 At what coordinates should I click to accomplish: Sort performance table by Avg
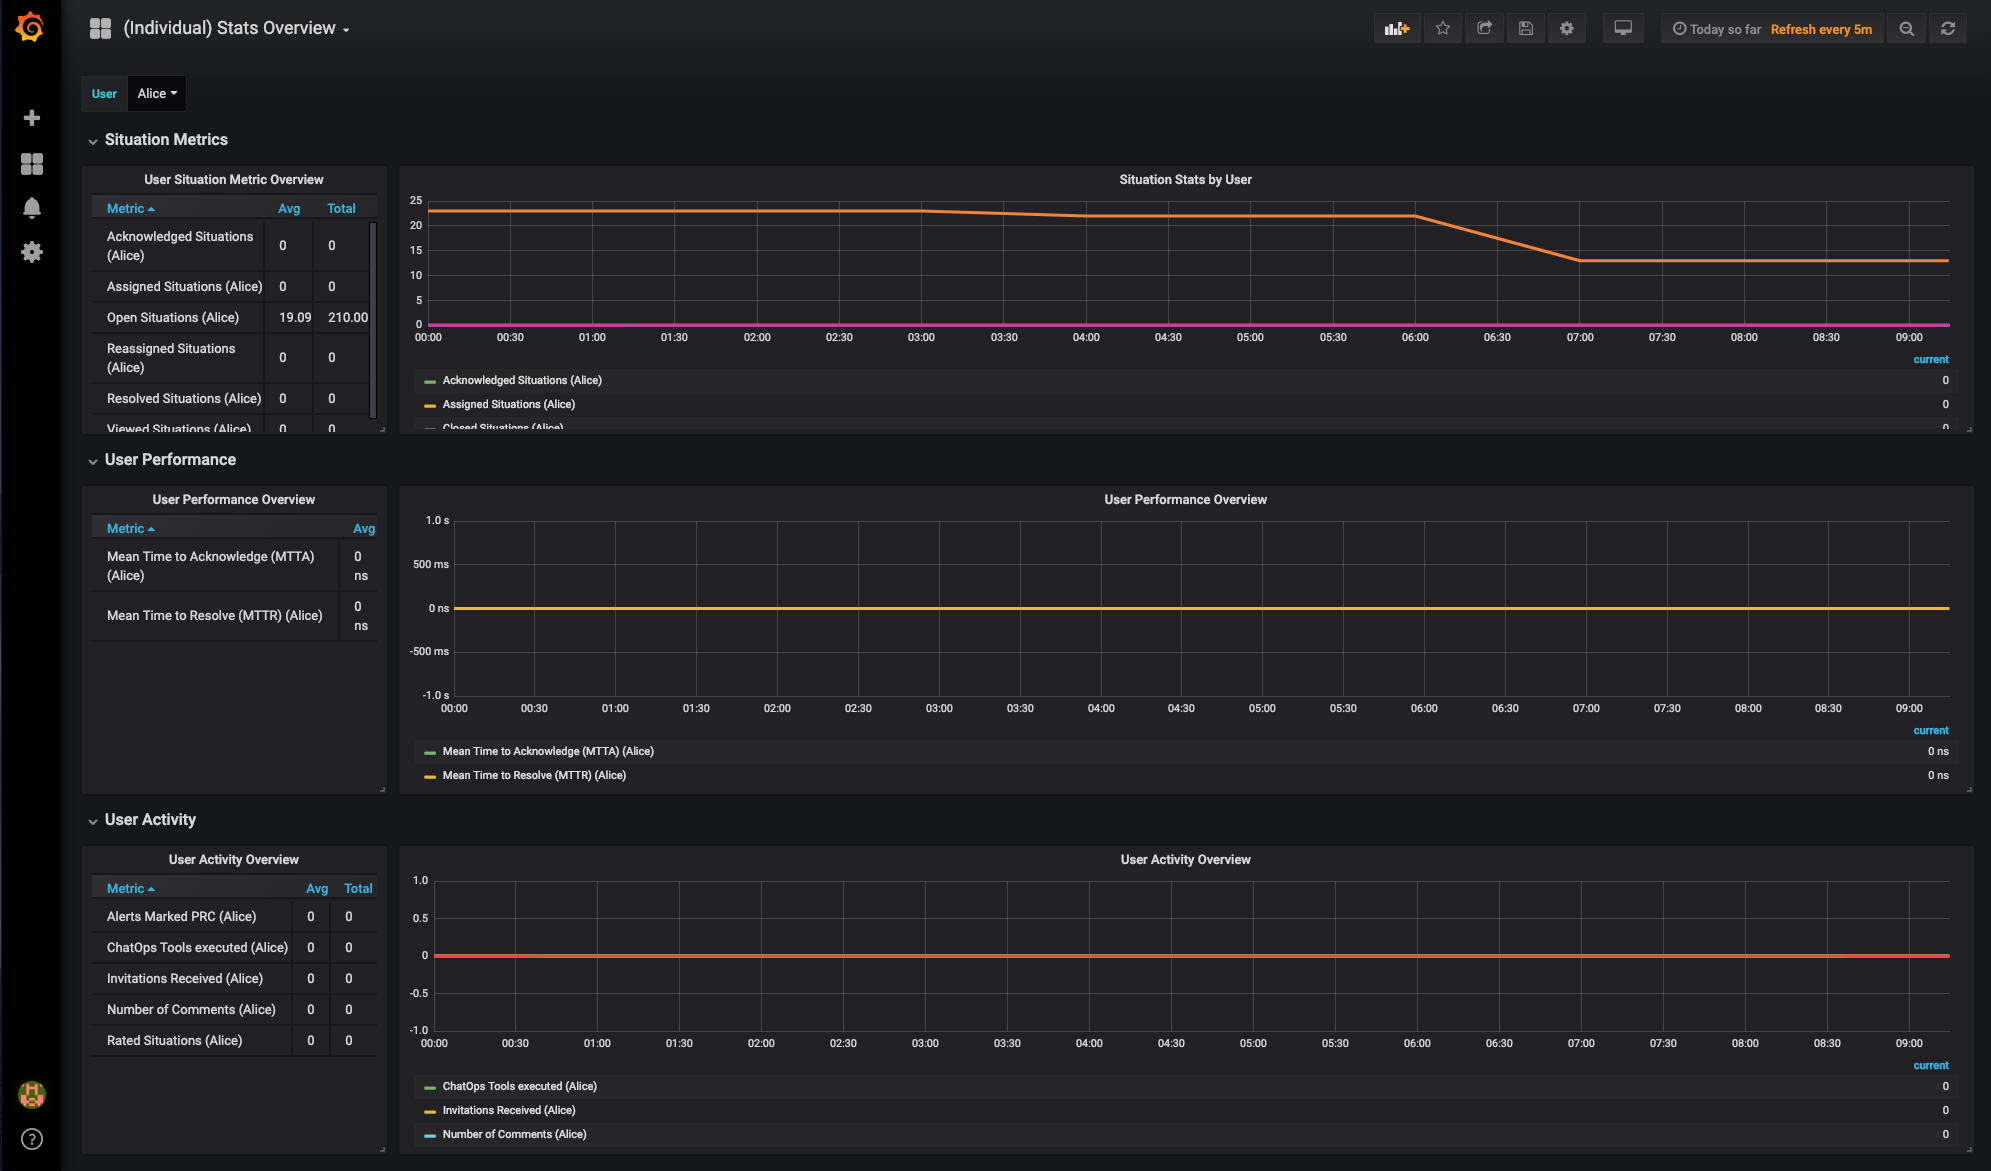[x=364, y=528]
